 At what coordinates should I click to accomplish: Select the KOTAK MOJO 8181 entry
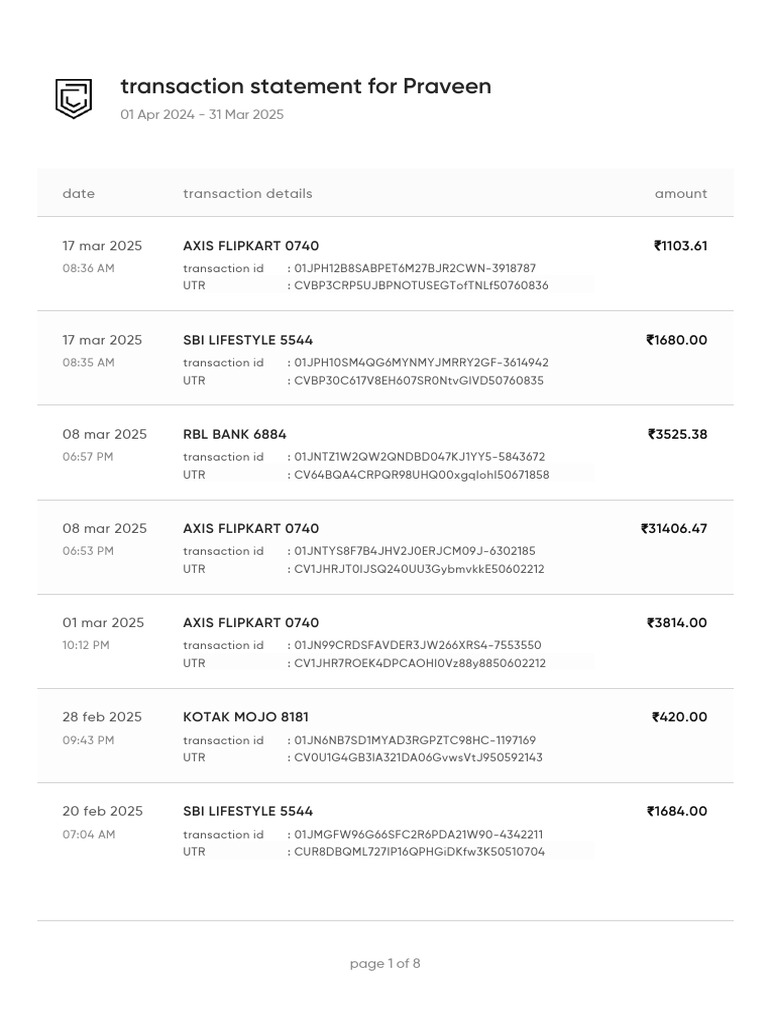click(385, 735)
